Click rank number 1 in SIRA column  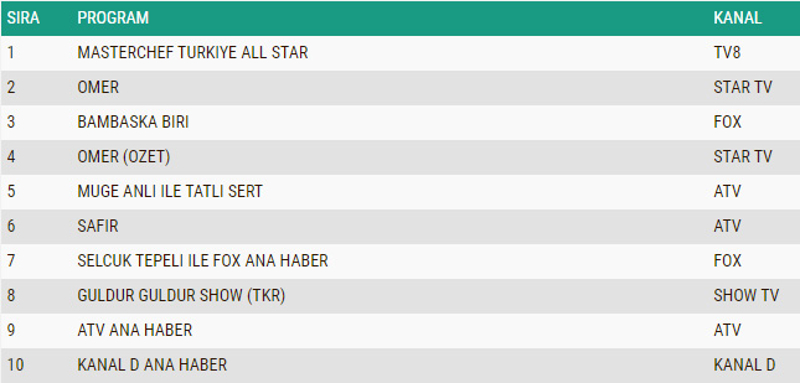[11, 53]
